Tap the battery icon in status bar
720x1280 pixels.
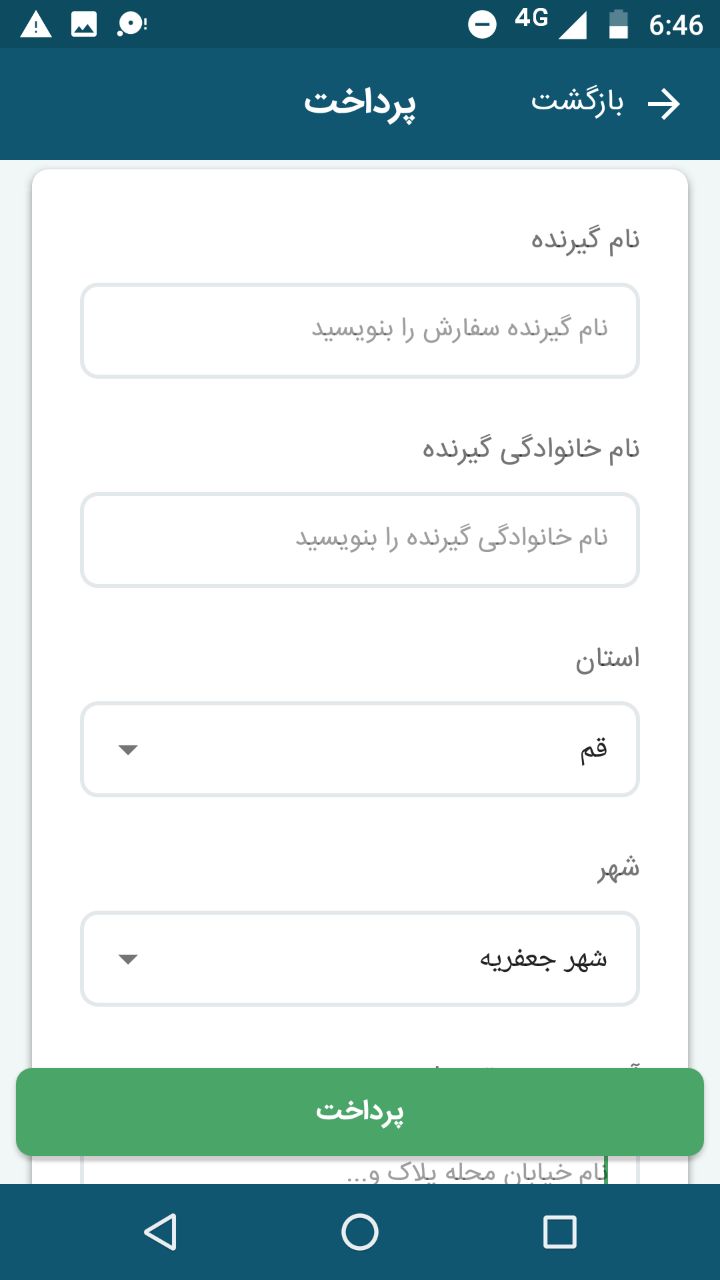click(619, 25)
